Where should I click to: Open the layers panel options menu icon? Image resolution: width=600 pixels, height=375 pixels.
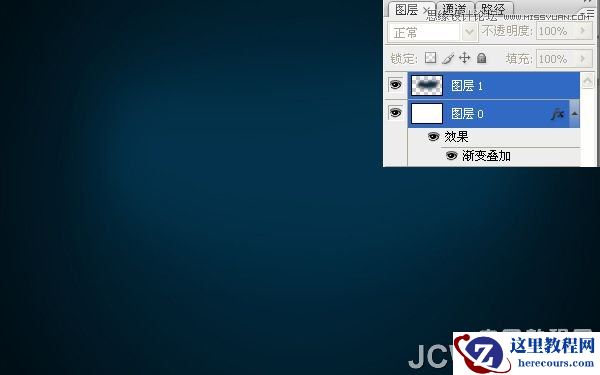coord(589,12)
